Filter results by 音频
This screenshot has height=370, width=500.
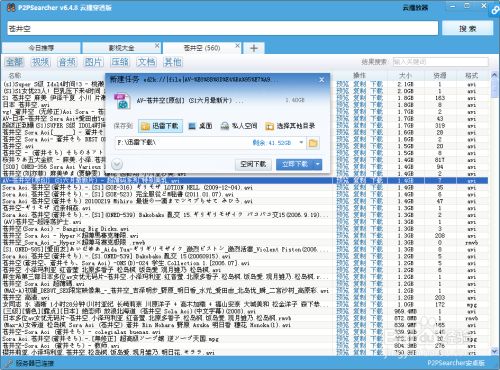67,62
